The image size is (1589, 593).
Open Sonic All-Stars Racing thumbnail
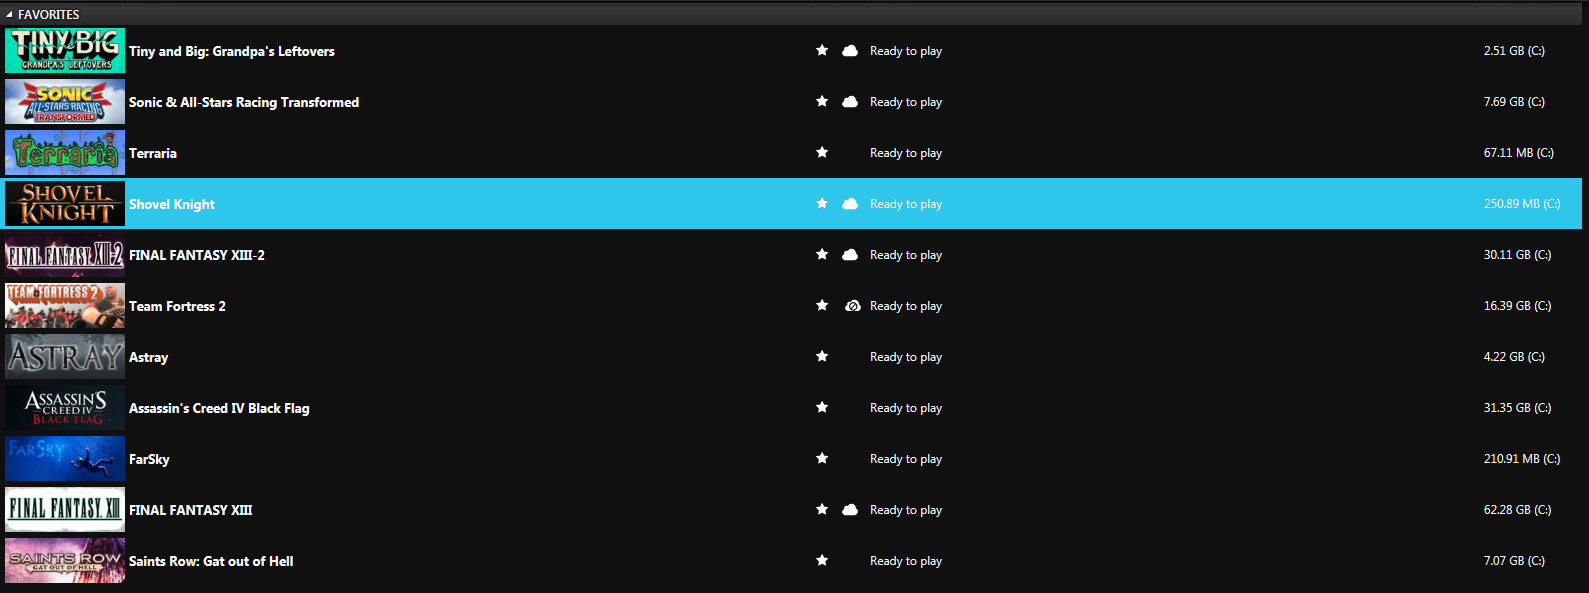click(x=65, y=101)
